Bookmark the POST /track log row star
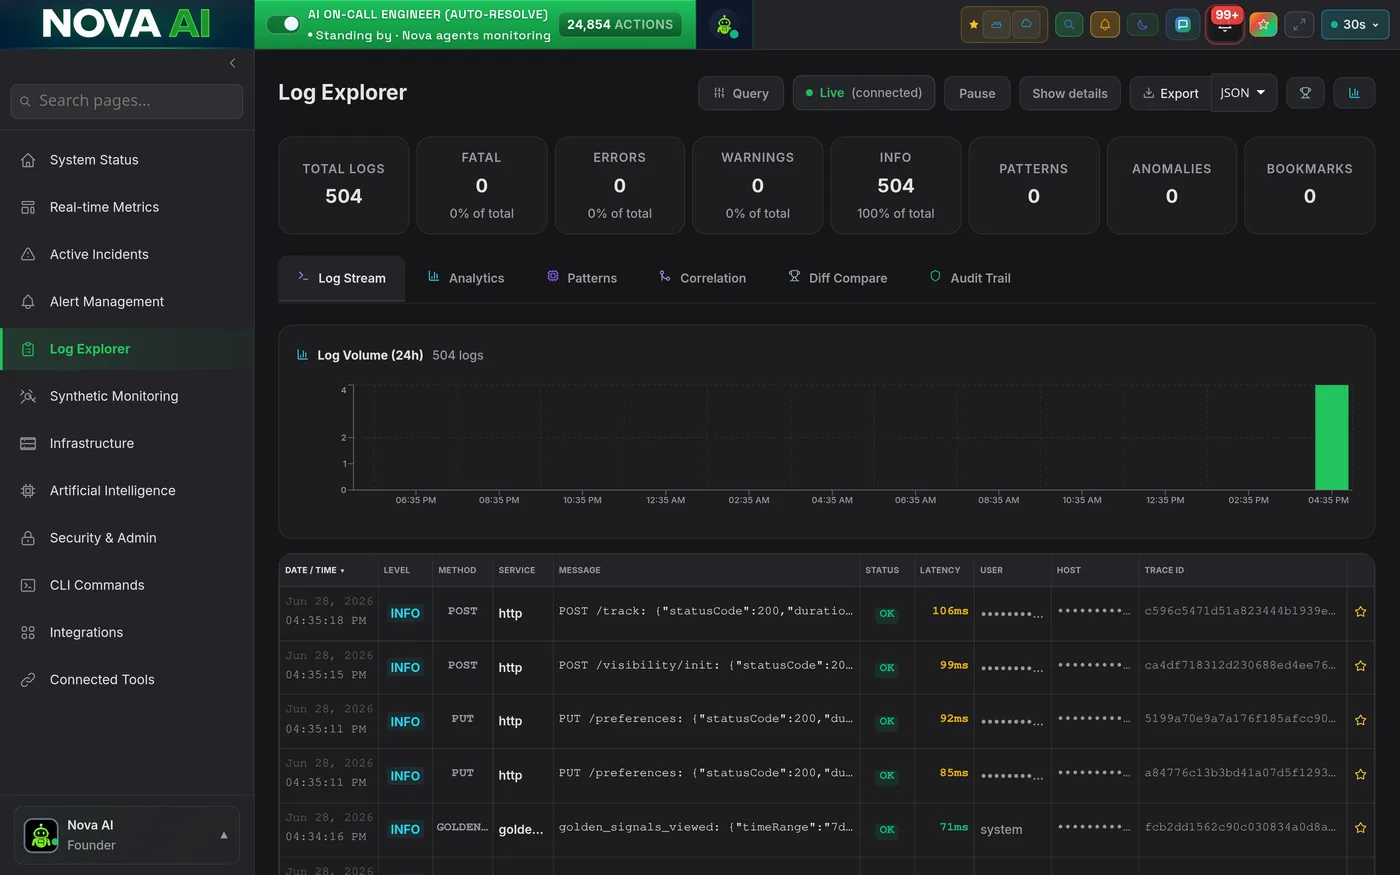Screen dimensions: 1400x875 click(x=1360, y=612)
